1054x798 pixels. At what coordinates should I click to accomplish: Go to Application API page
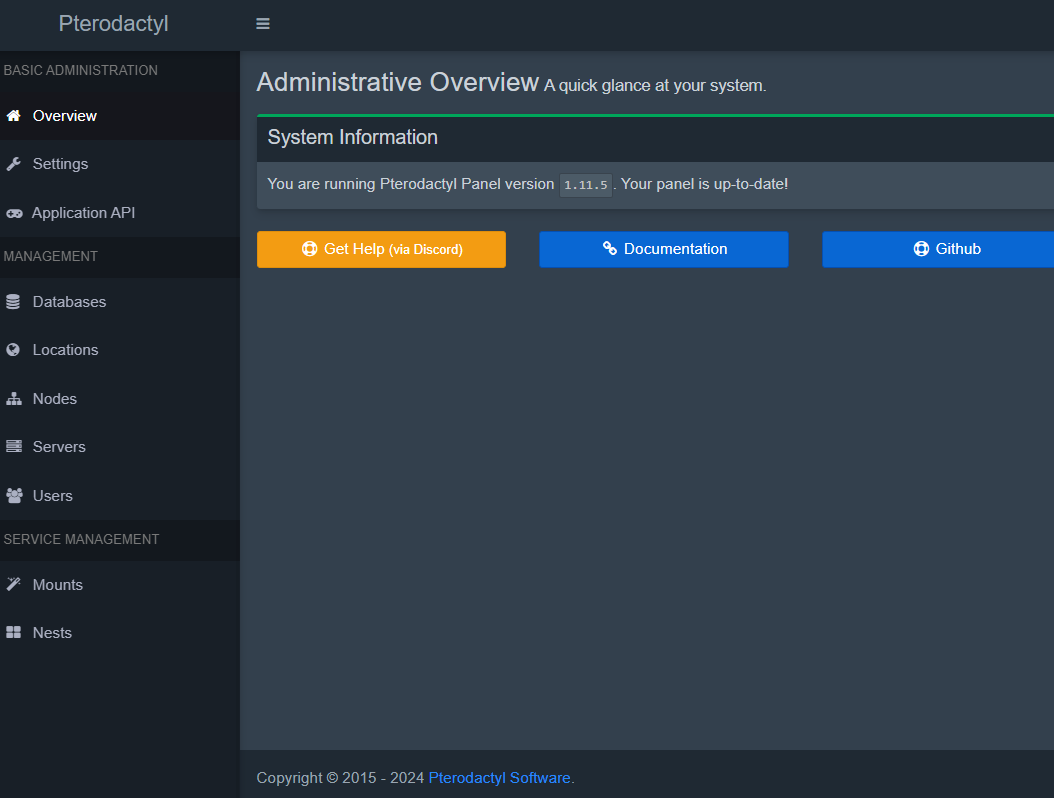tap(120, 213)
